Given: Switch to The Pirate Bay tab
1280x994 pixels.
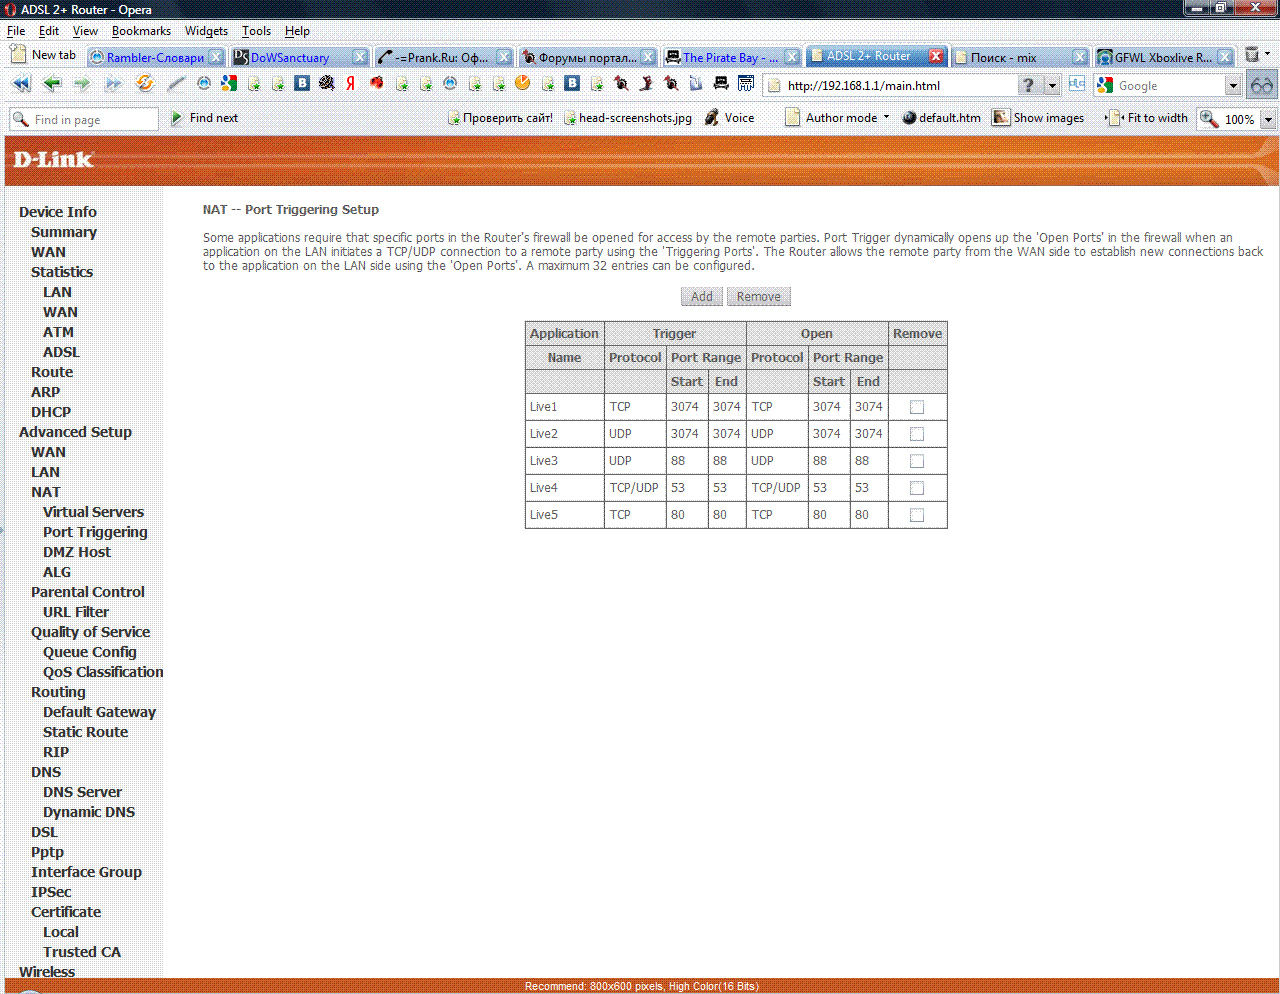Looking at the screenshot, I should point(728,57).
